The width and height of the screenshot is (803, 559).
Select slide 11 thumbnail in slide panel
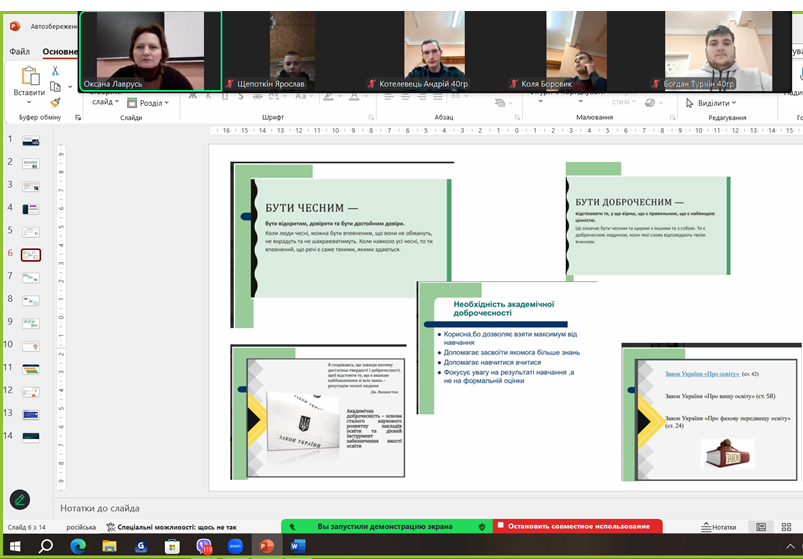click(x=30, y=369)
